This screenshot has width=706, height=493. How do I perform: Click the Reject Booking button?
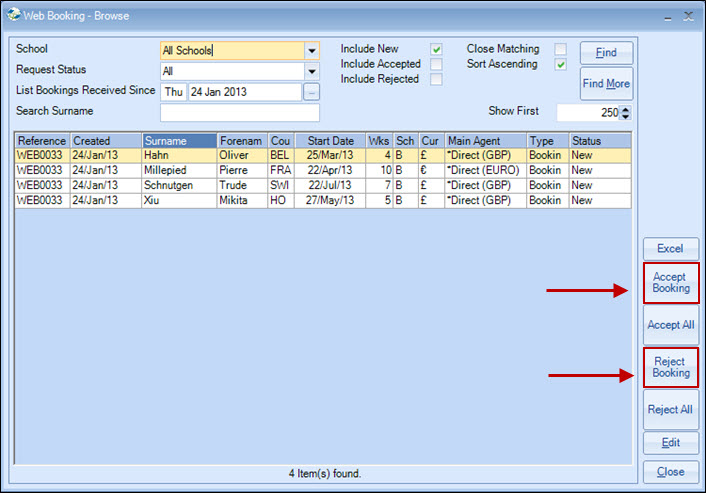[670, 367]
